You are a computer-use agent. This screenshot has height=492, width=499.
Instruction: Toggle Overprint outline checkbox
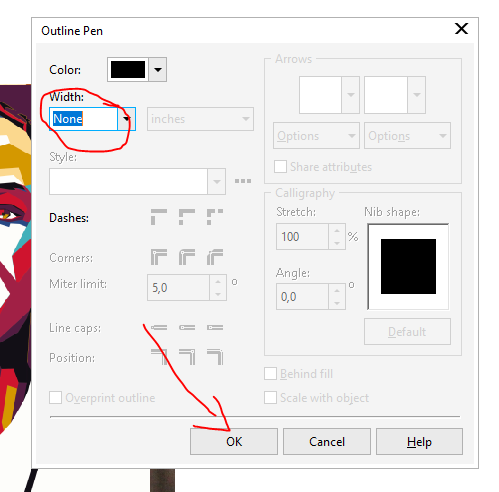(55, 398)
